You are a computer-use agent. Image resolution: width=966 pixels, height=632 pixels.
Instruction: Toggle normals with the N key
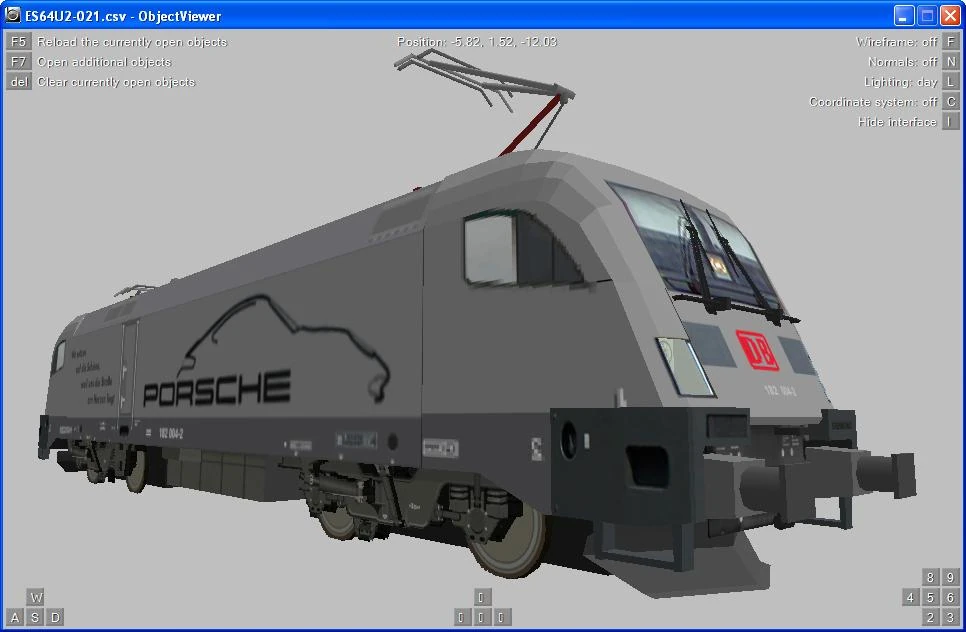click(x=951, y=62)
